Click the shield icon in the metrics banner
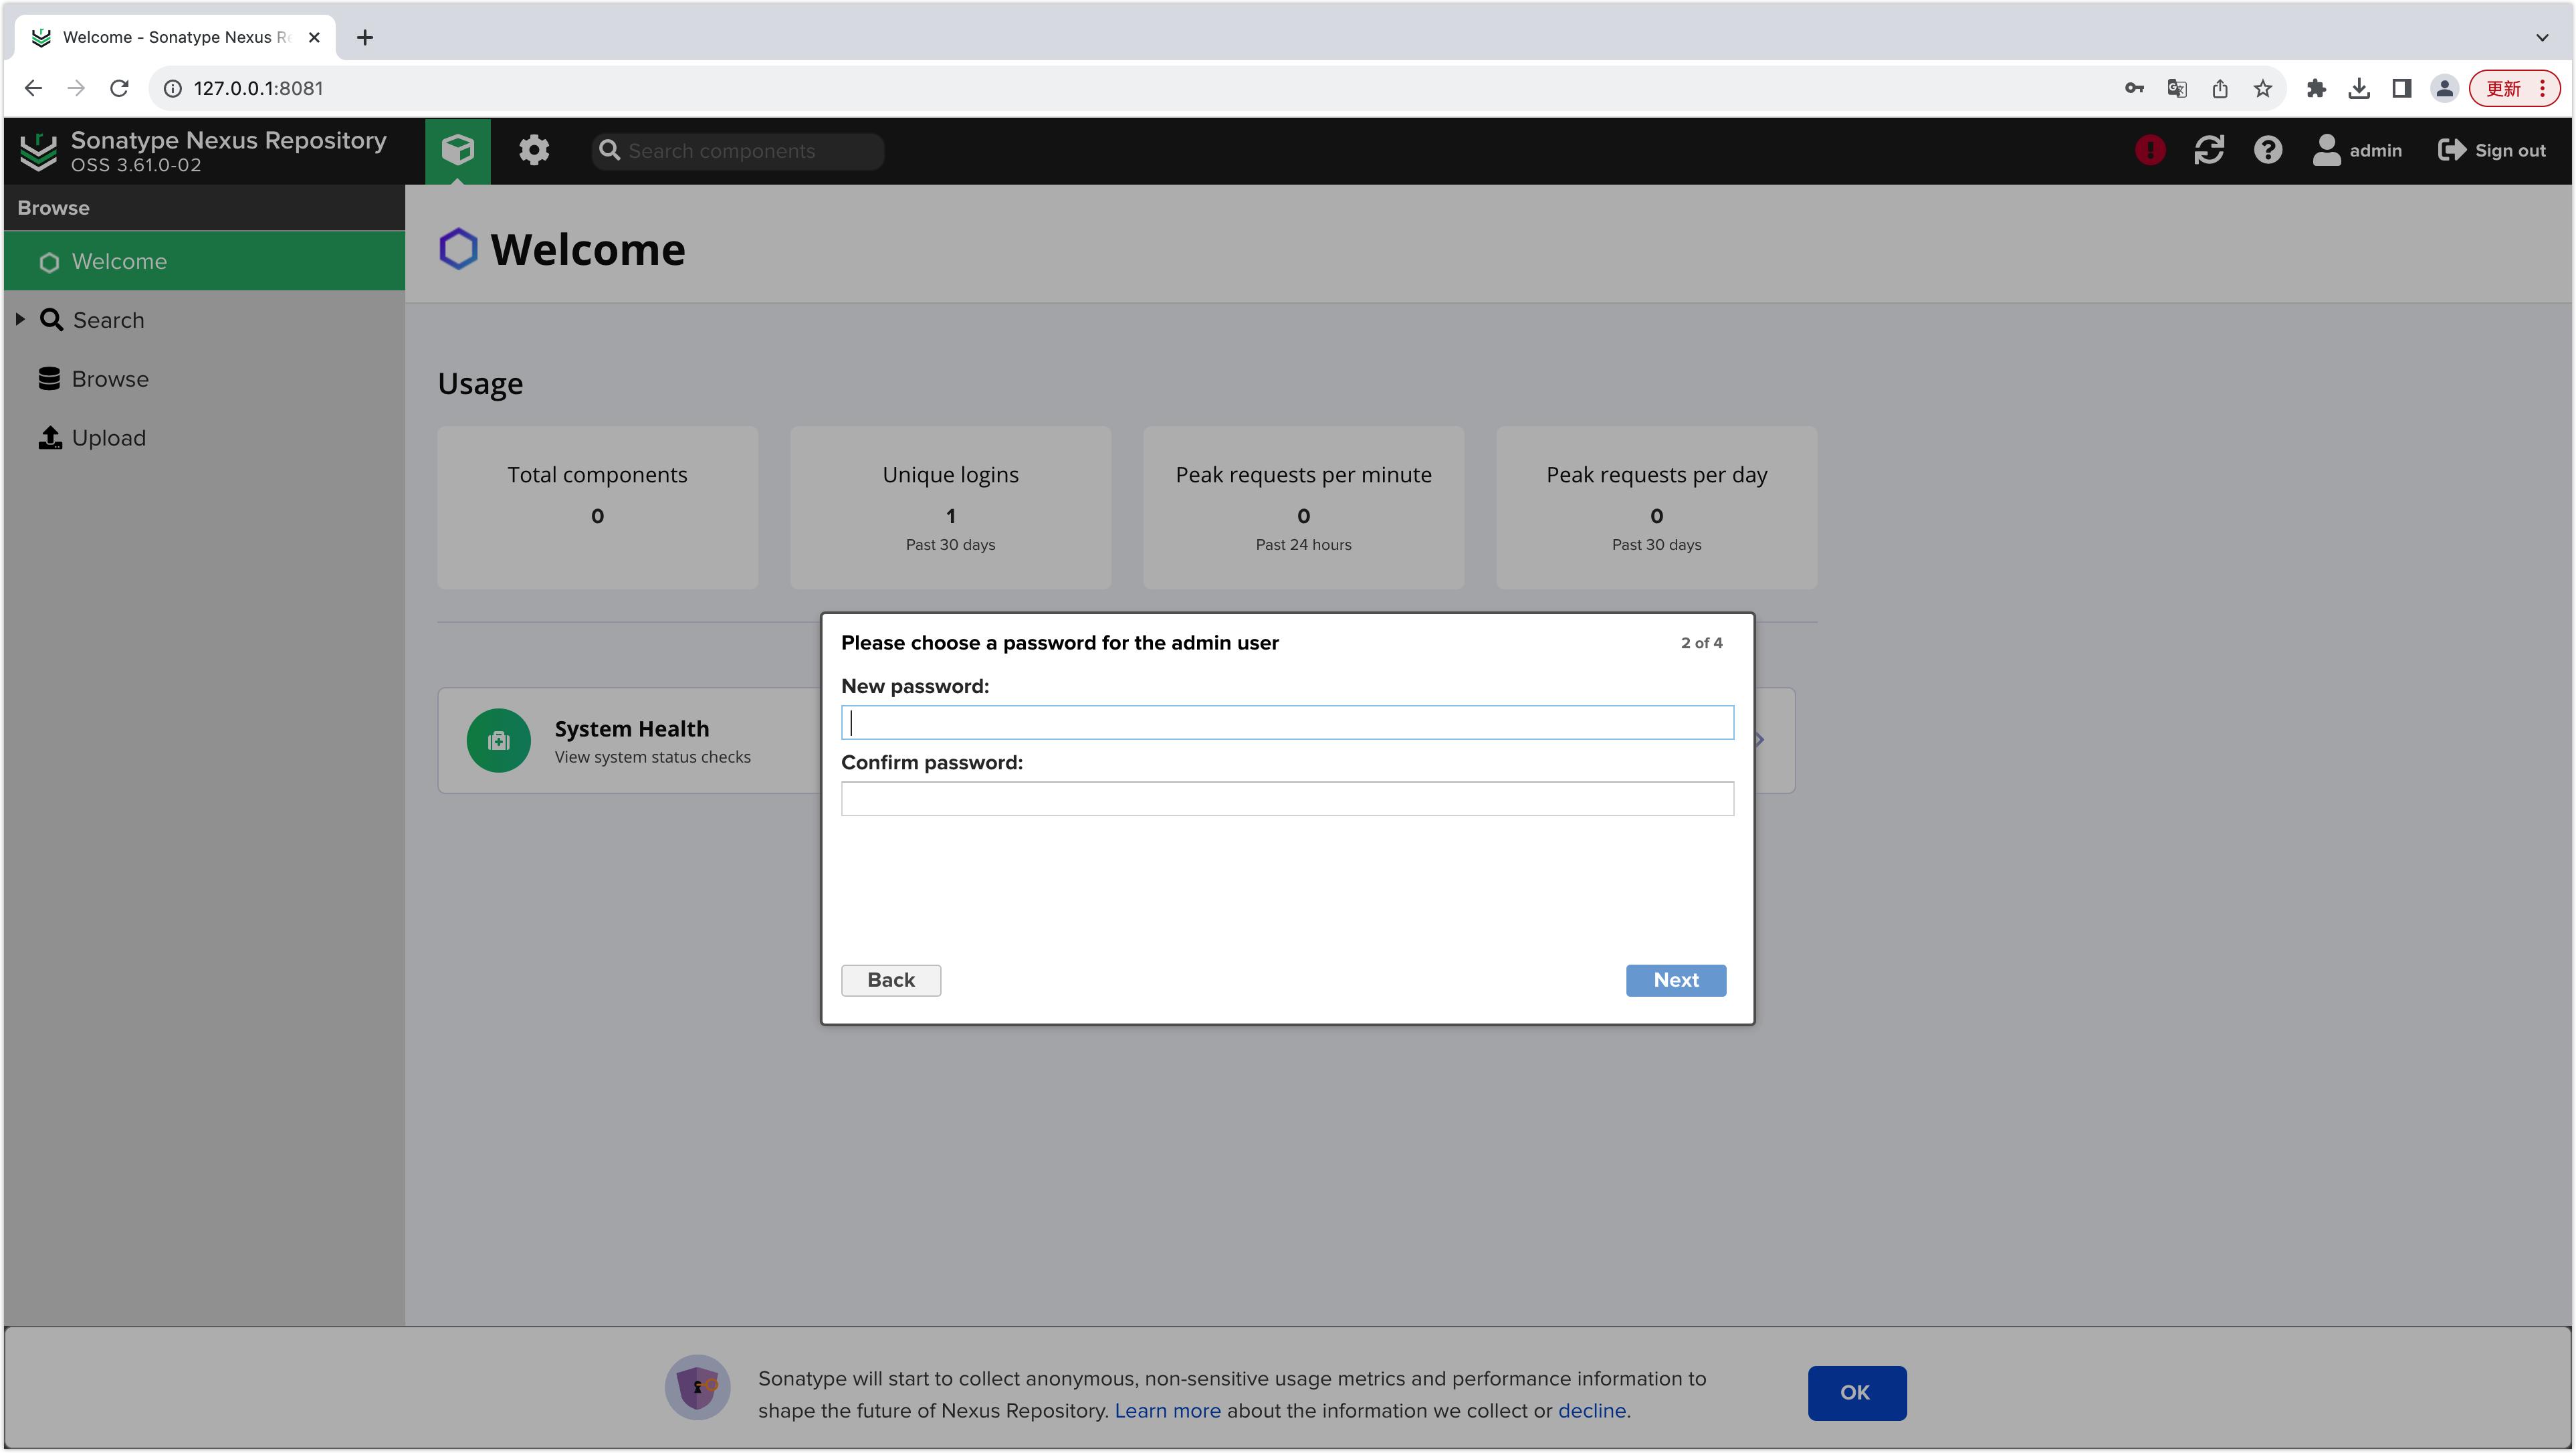 (x=697, y=1388)
